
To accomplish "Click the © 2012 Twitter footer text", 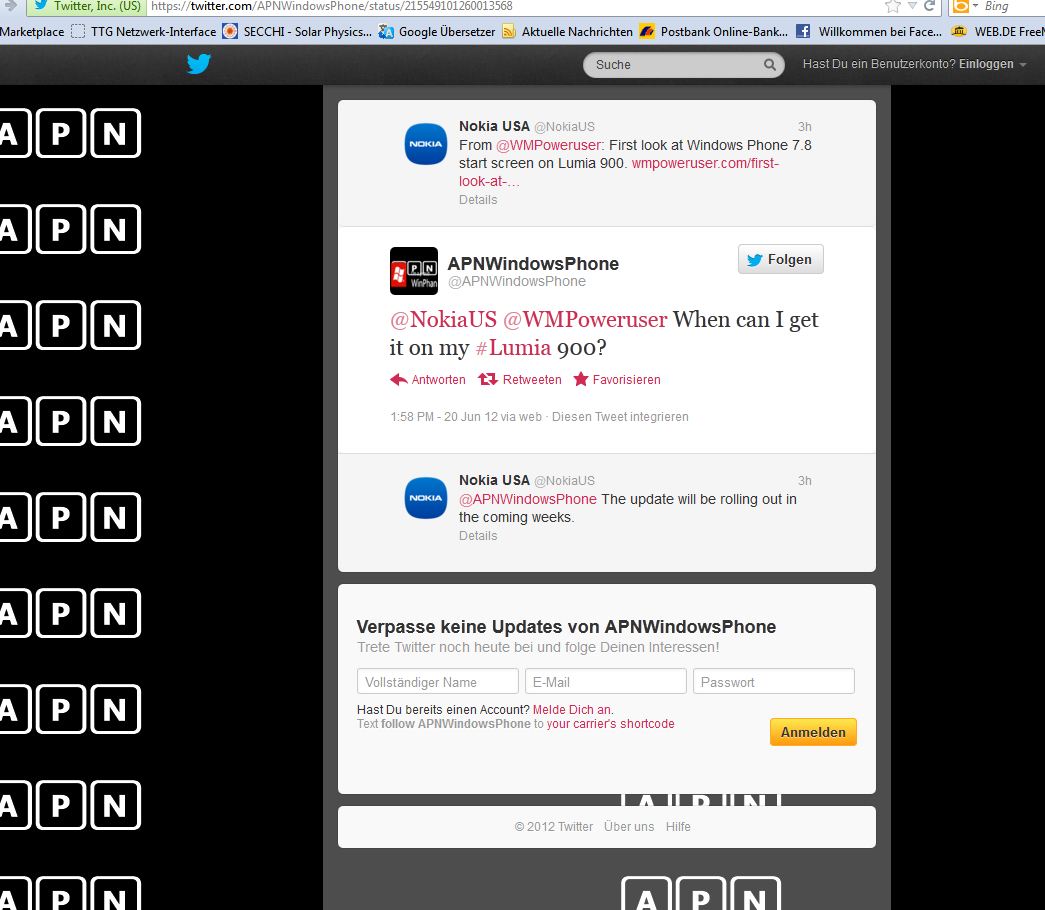I will pos(554,827).
